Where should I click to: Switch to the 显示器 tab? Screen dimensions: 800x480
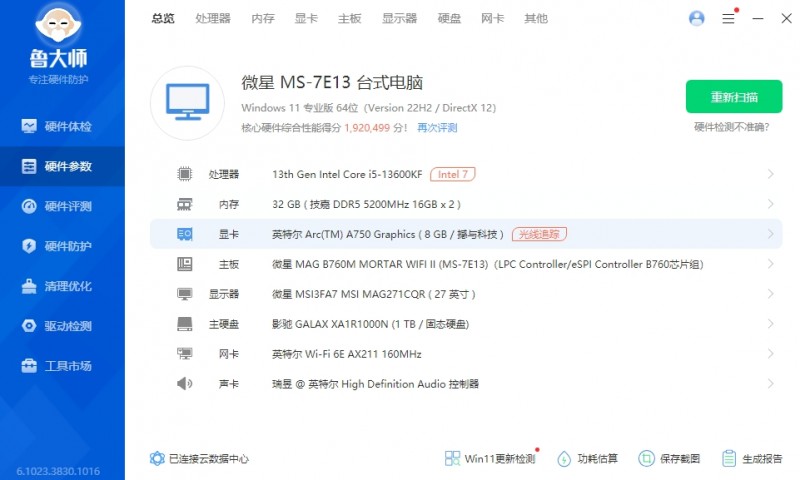399,19
